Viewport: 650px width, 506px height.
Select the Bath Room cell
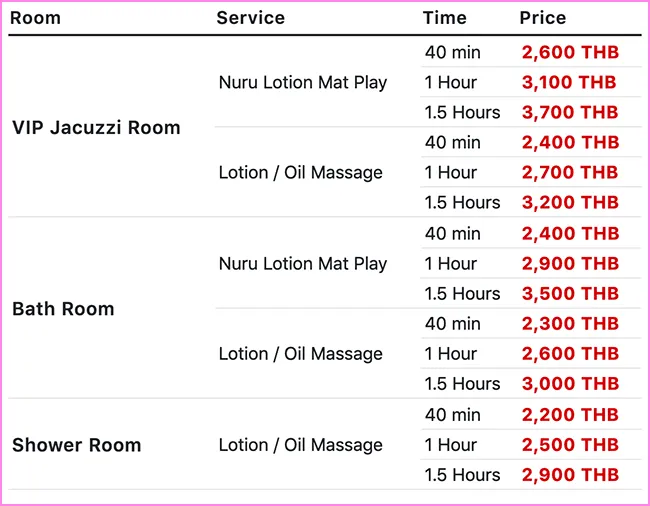63,309
